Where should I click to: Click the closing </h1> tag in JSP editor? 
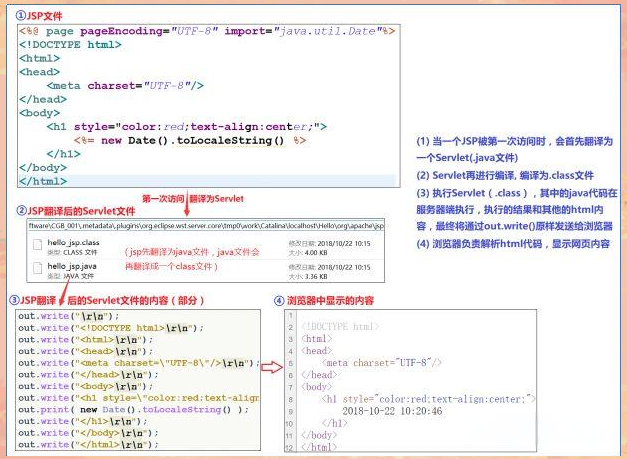point(63,154)
